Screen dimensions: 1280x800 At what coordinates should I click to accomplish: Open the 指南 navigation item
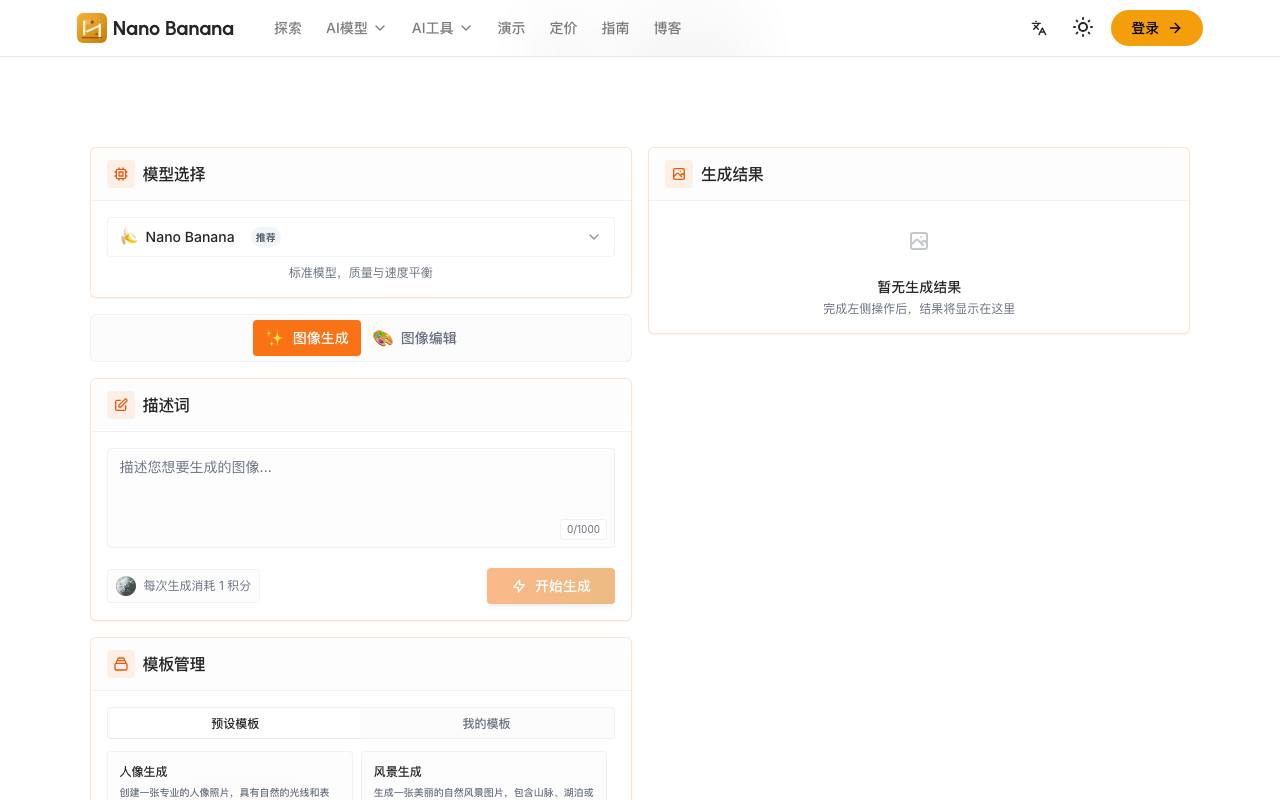point(616,28)
